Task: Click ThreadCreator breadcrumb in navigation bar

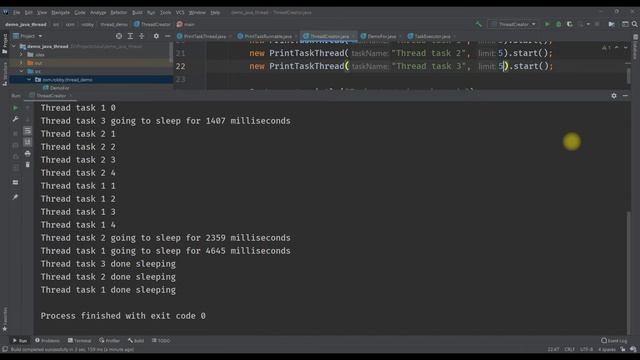Action: (x=152, y=24)
